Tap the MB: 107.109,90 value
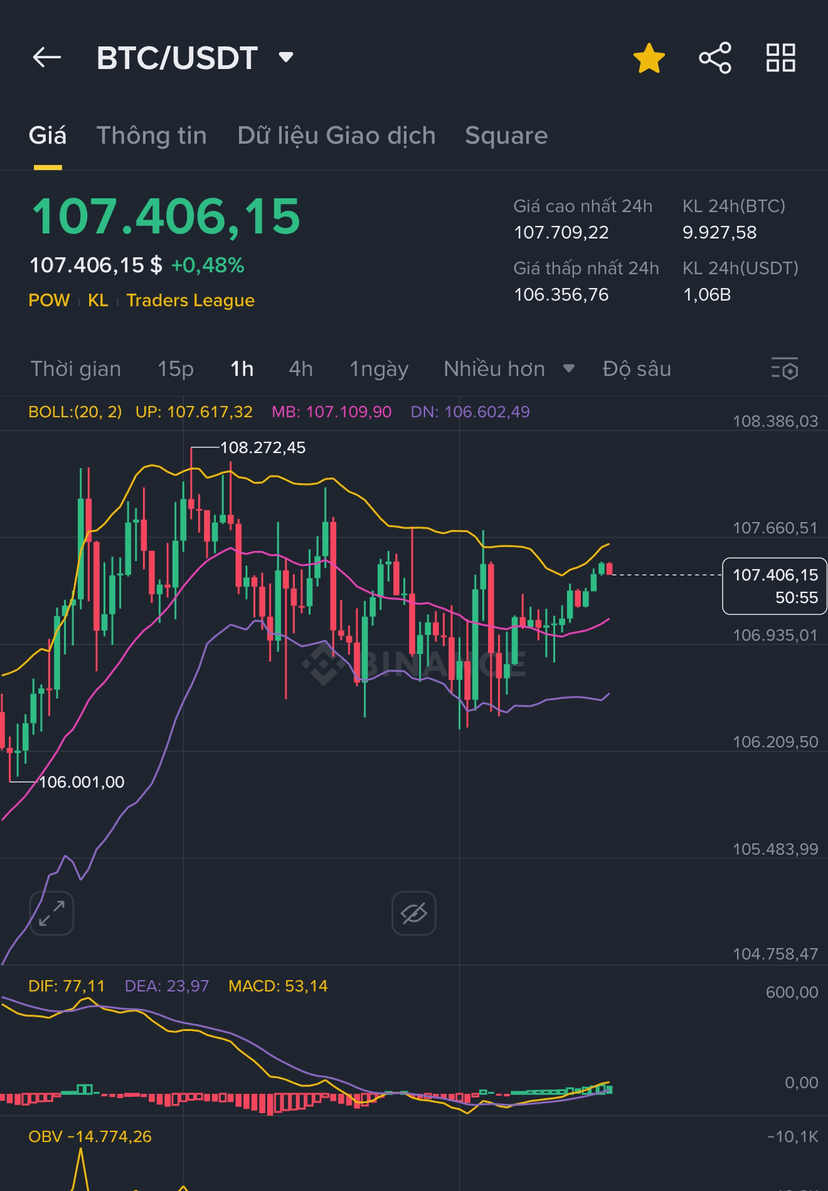This screenshot has height=1191, width=828. 332,412
